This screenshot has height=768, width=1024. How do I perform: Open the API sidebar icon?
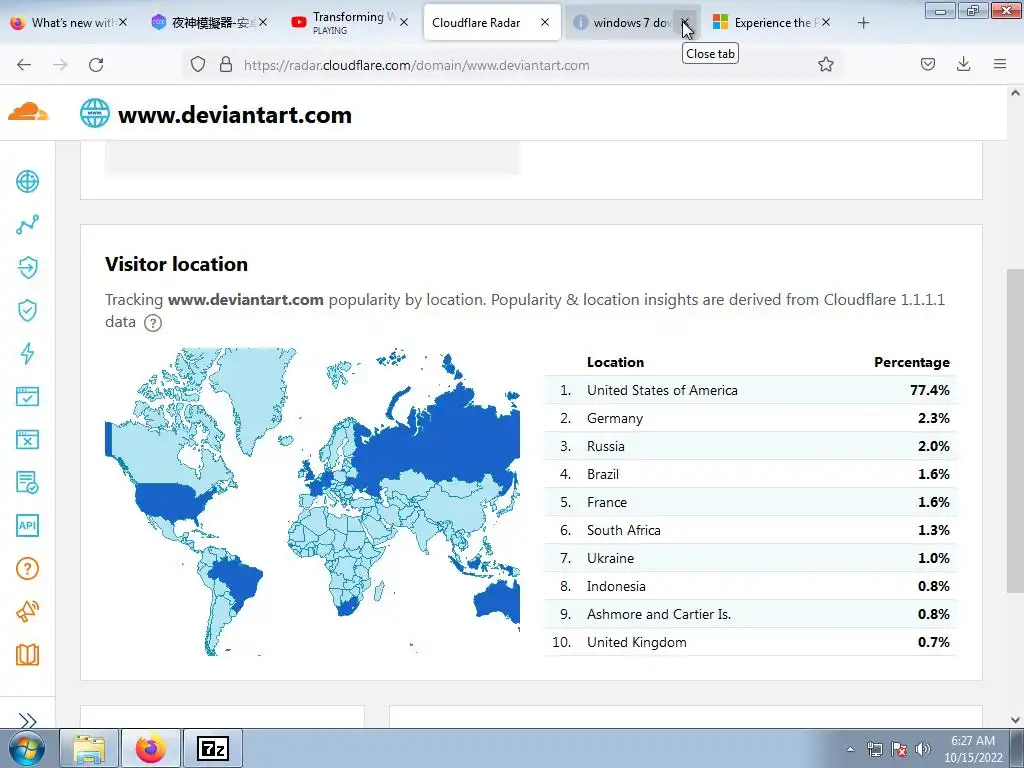pos(27,526)
